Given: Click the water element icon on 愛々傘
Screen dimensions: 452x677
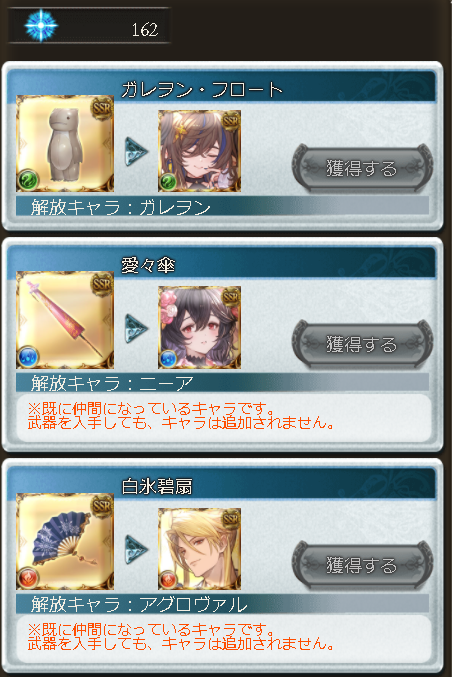Looking at the screenshot, I should (x=28, y=357).
